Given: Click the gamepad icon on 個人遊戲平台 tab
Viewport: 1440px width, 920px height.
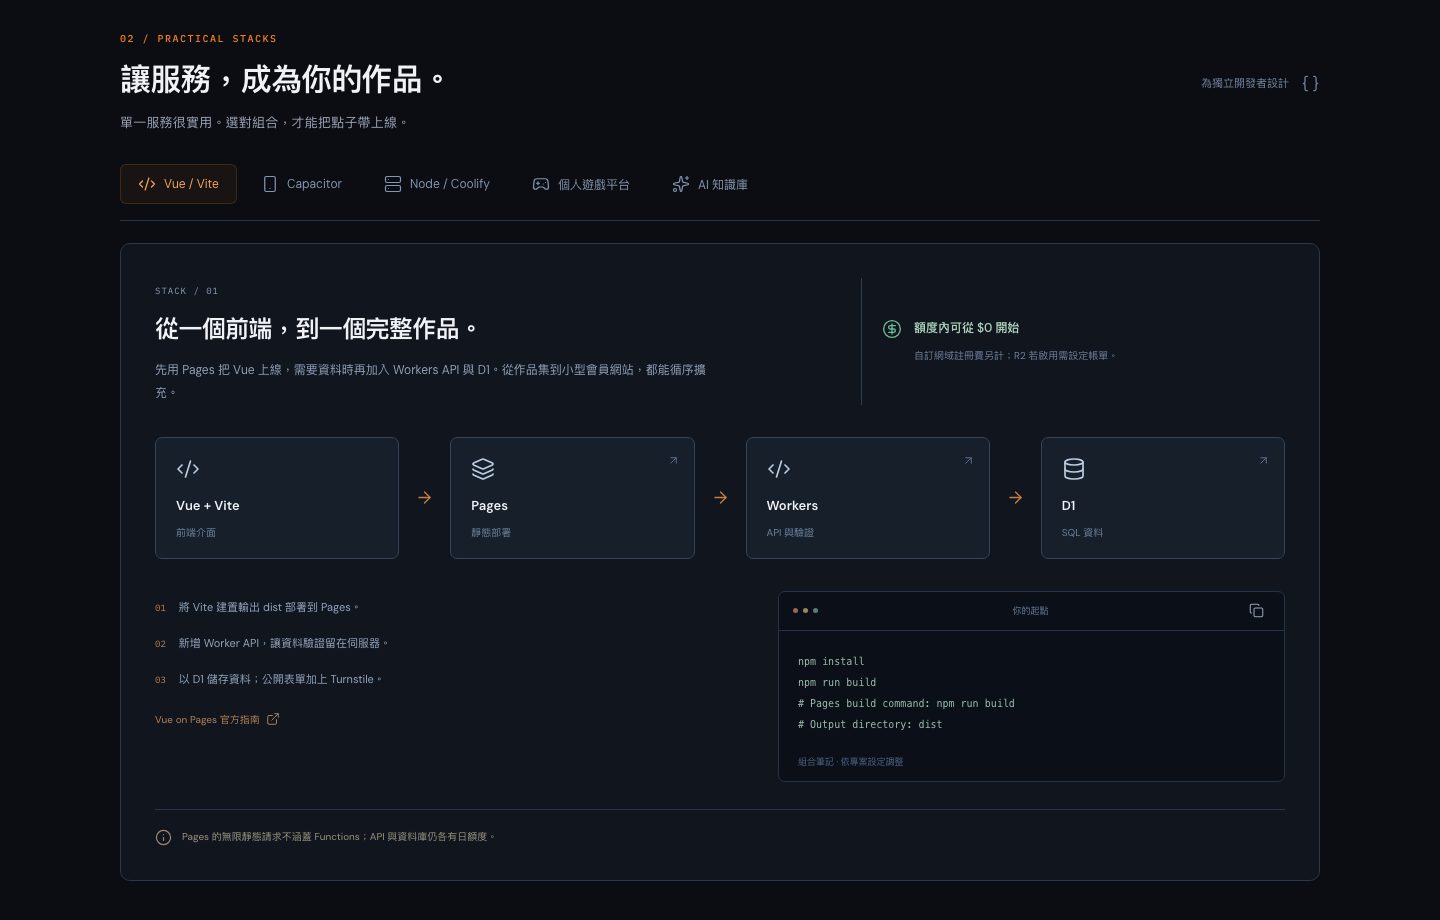Looking at the screenshot, I should pyautogui.click(x=541, y=184).
